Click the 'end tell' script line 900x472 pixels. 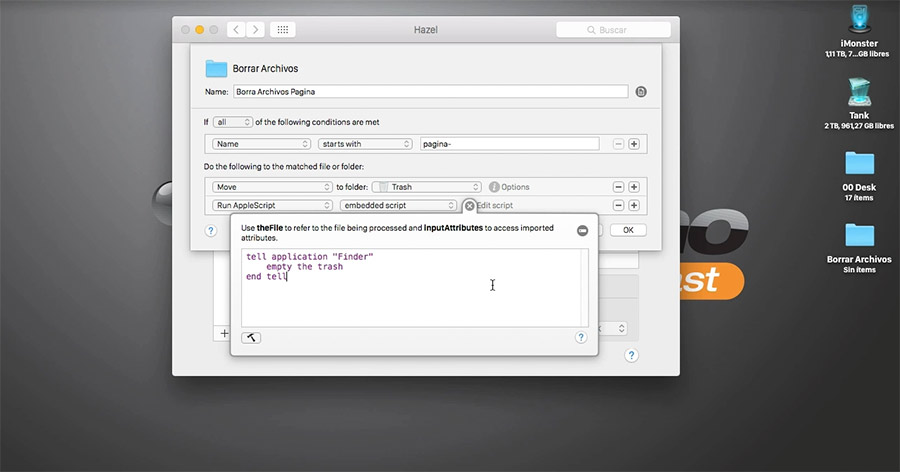click(266, 277)
